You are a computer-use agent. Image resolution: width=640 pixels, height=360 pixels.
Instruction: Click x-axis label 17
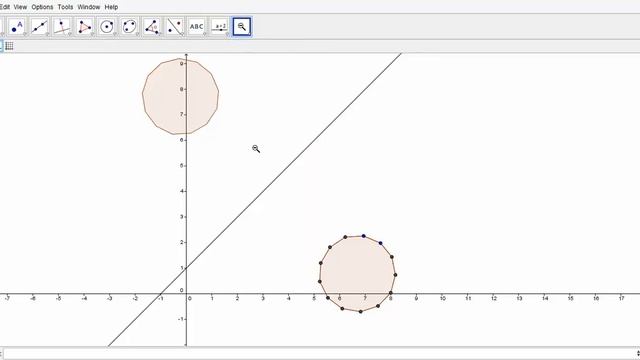tap(621, 299)
